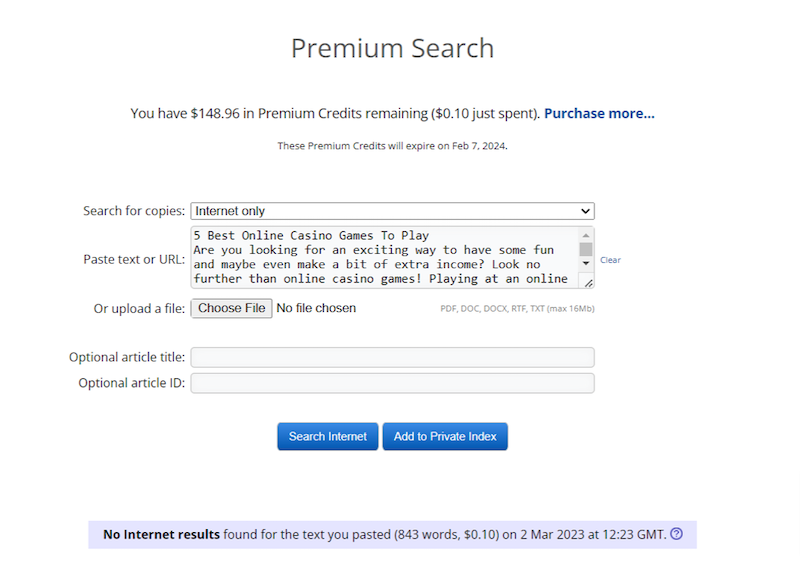
Task: Focus the Optional article title field
Action: coord(392,357)
